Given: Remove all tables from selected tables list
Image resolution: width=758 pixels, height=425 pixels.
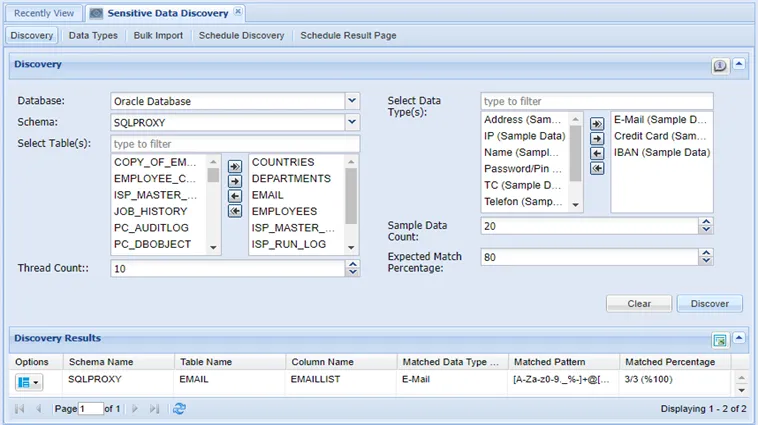Looking at the screenshot, I should point(235,211).
